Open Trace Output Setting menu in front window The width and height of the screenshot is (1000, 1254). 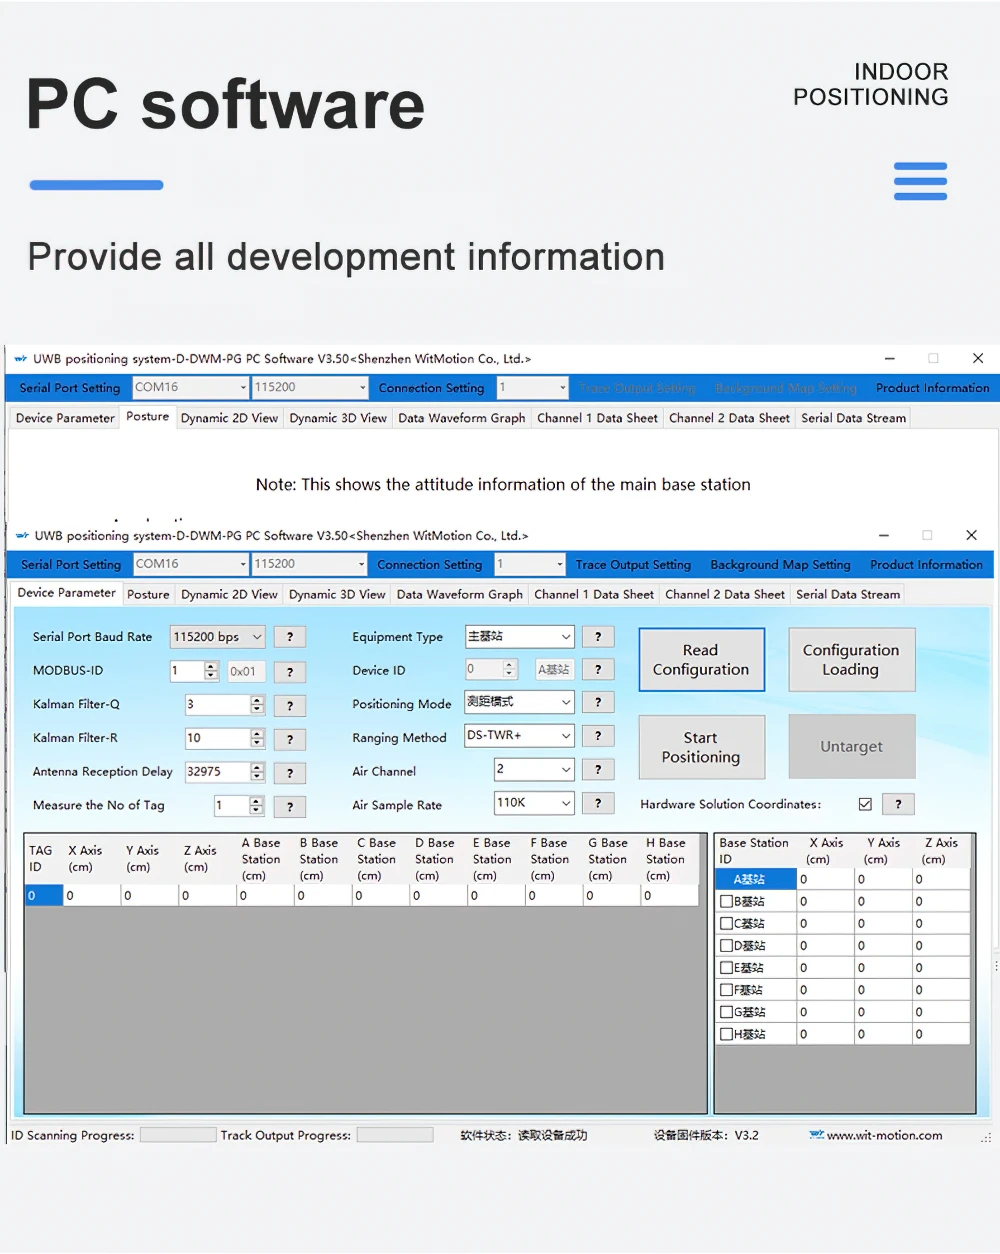pyautogui.click(x=633, y=565)
